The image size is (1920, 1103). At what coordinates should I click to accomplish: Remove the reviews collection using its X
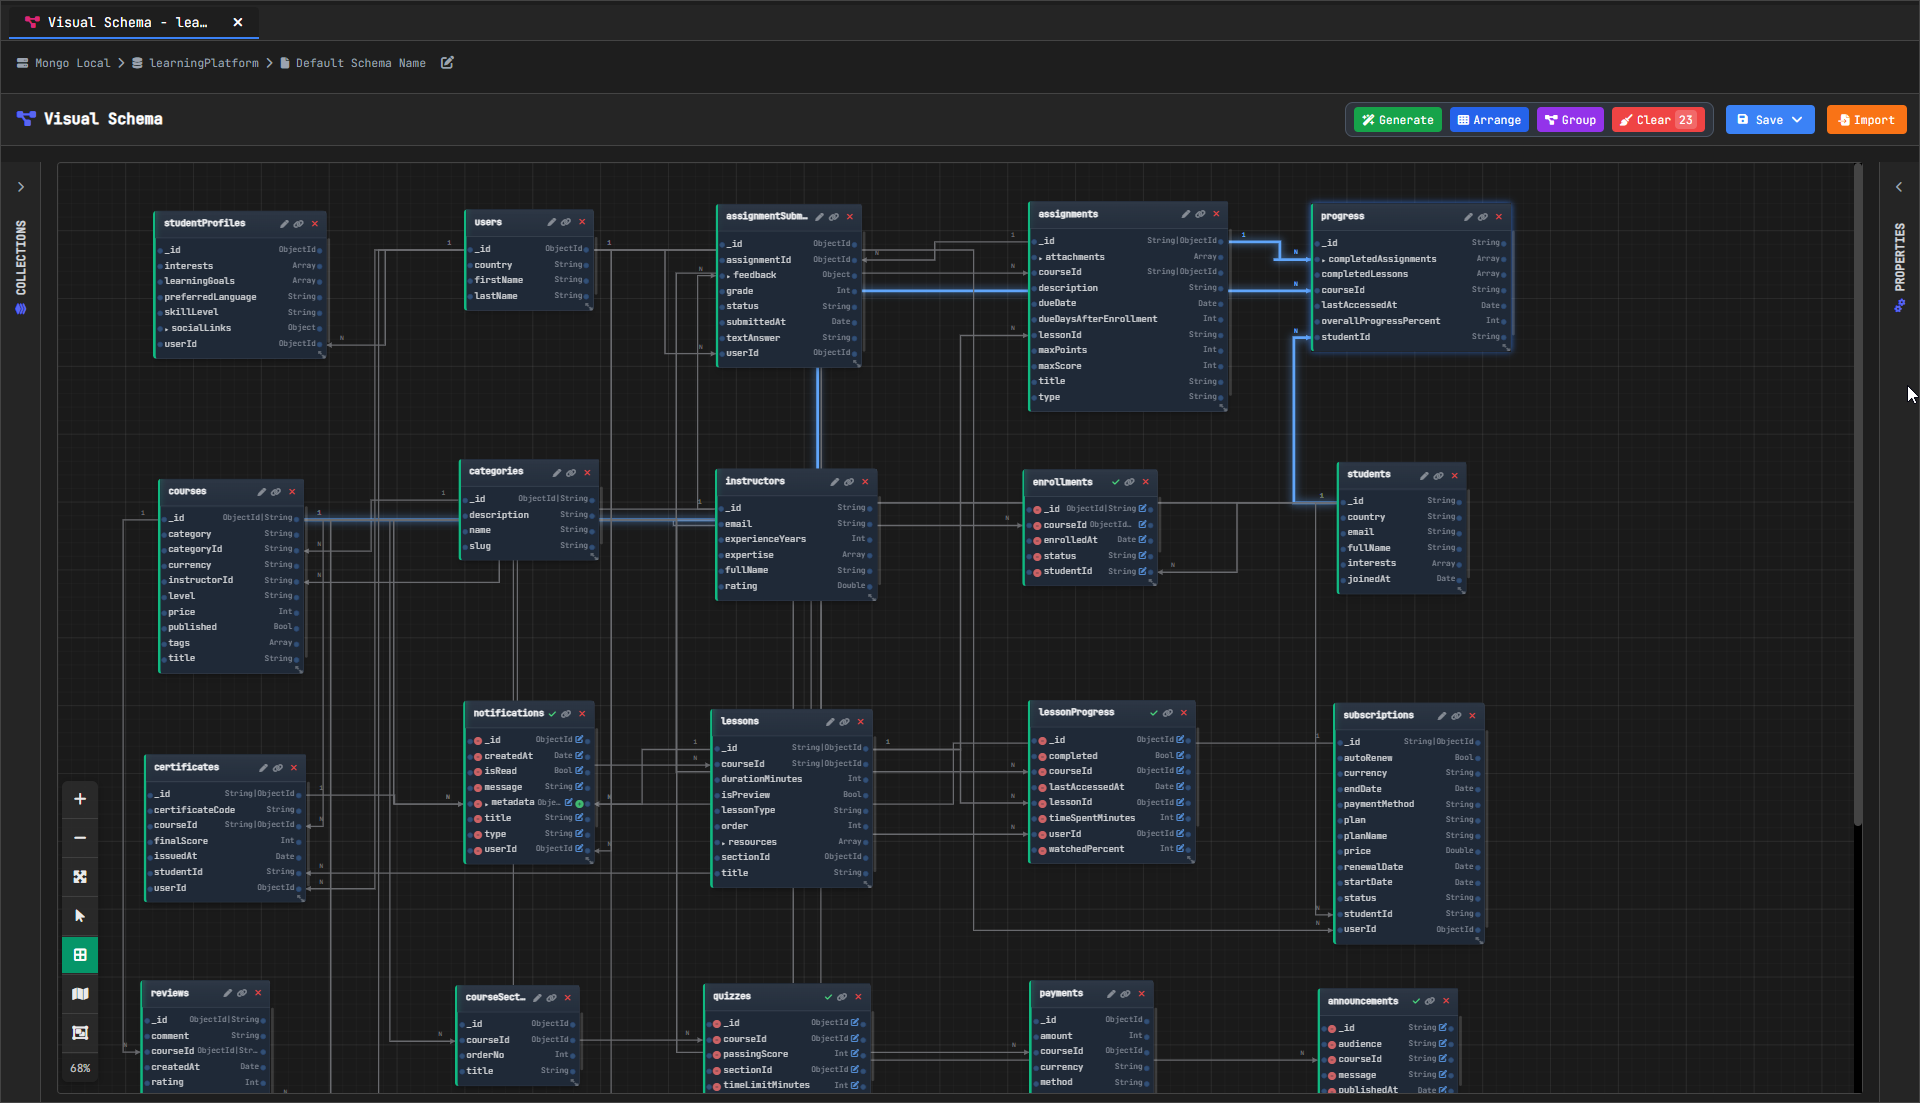coord(258,992)
